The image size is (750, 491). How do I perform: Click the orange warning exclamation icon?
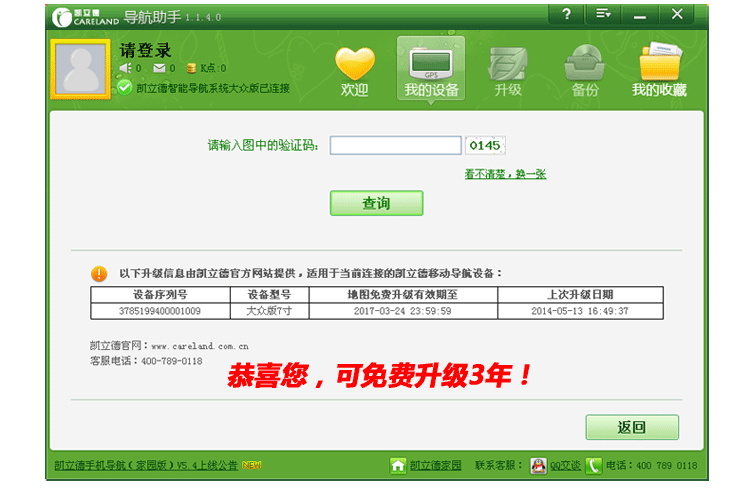[x=99, y=273]
